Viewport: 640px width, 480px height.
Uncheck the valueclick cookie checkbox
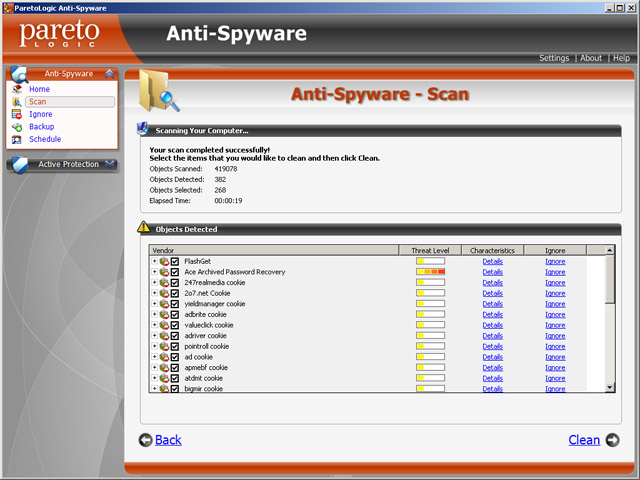175,325
